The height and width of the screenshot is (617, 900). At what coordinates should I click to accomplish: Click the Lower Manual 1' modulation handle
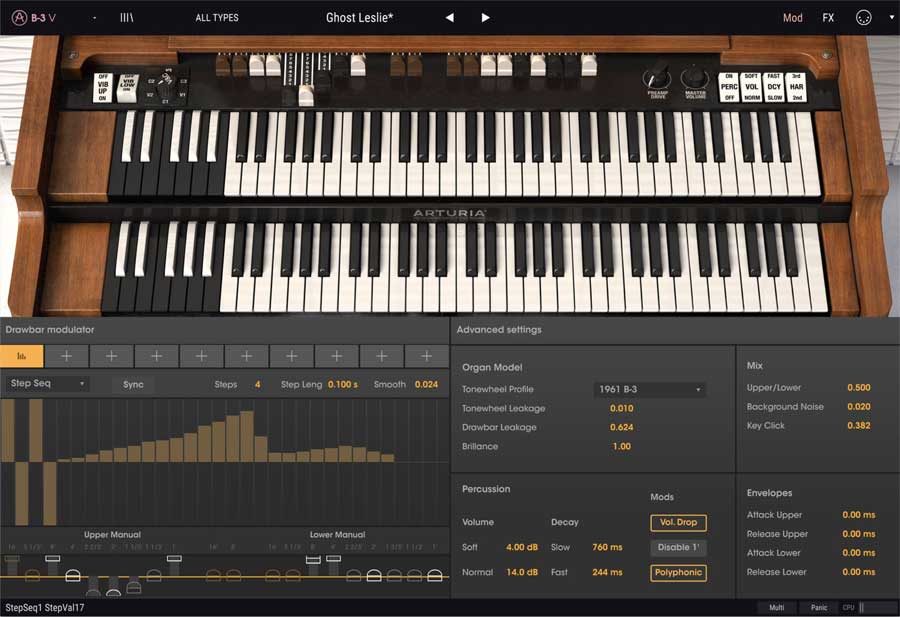pos(435,575)
